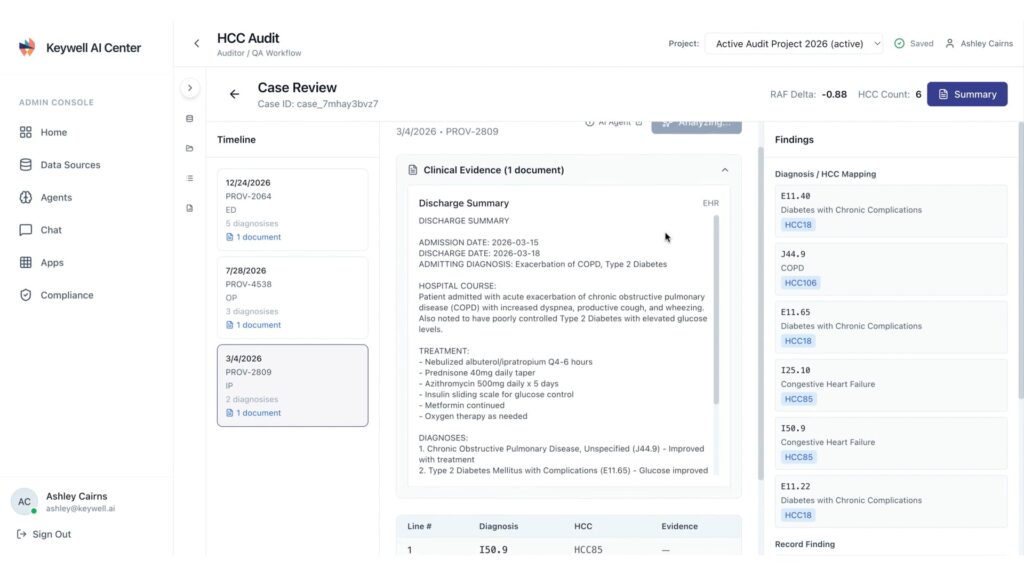Viewport: 1024px width, 576px height.
Task: Expand the side rail with circular chevron
Action: [190, 88]
